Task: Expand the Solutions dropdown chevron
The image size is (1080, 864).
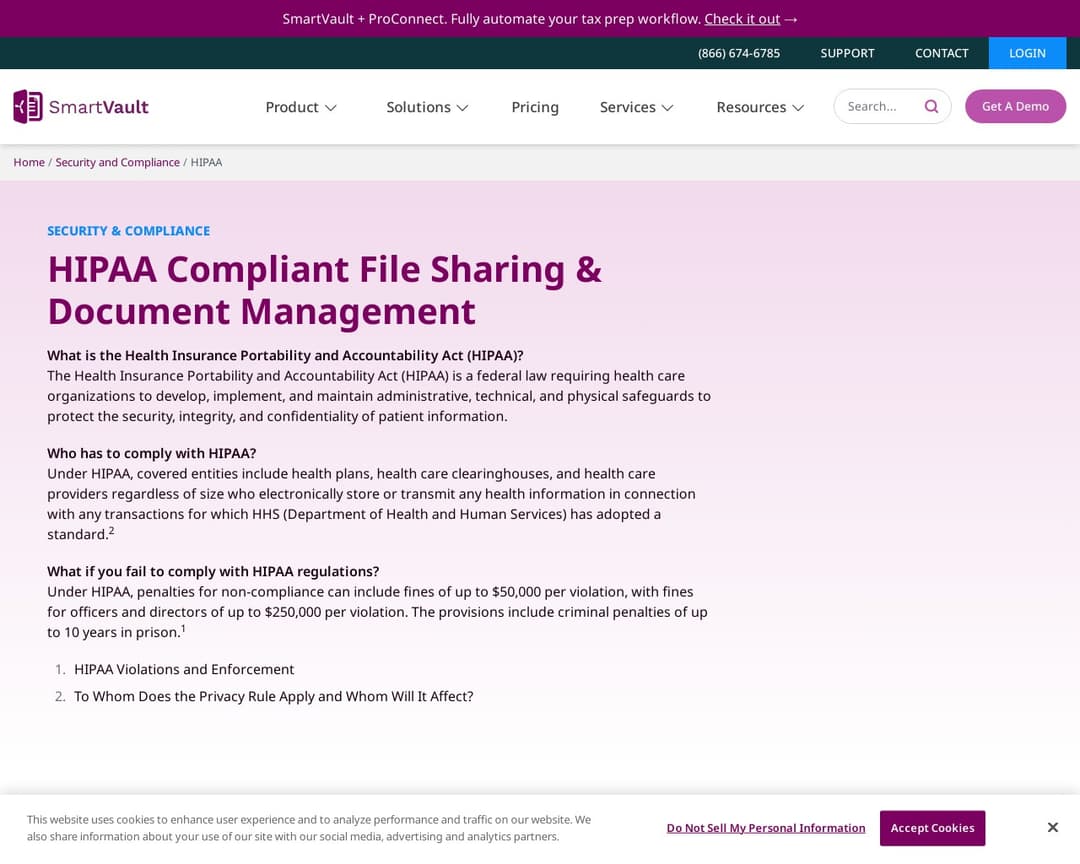Action: [x=462, y=107]
